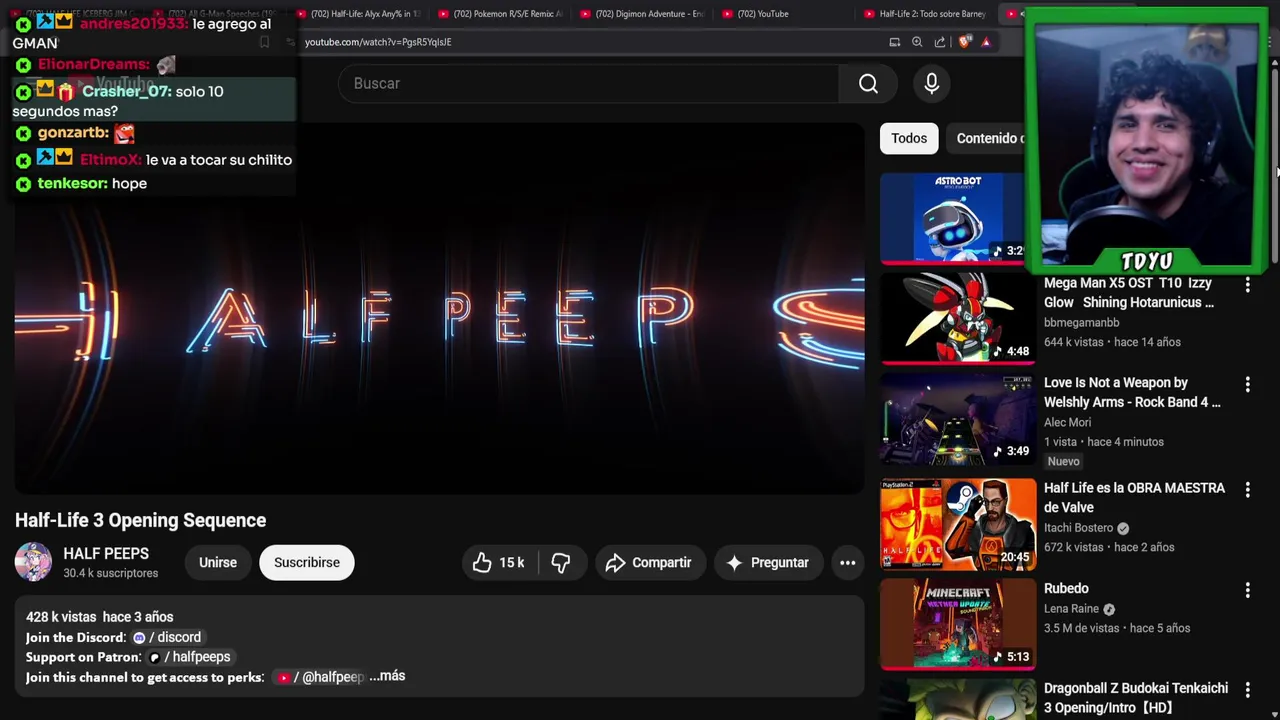This screenshot has width=1280, height=720.
Task: Open Mega Man X5 OST thumbnail
Action: pyautogui.click(x=958, y=318)
